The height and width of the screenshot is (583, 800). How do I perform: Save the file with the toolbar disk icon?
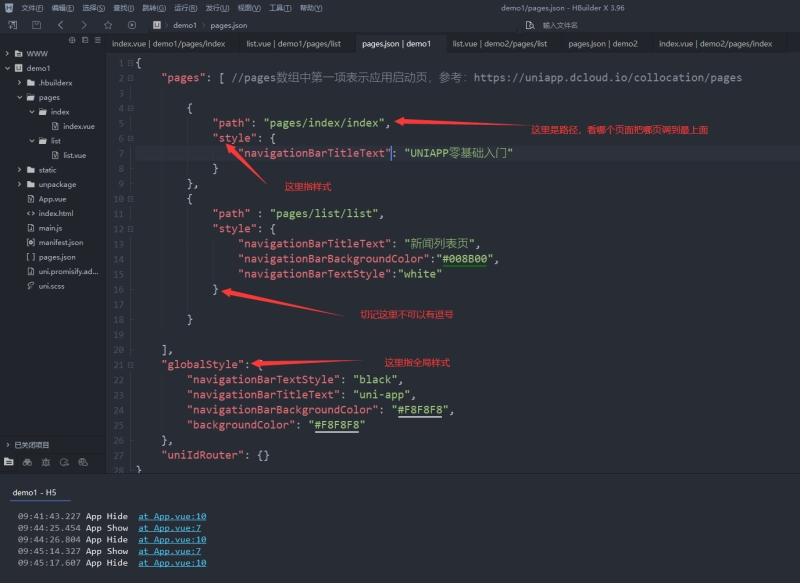coord(36,25)
